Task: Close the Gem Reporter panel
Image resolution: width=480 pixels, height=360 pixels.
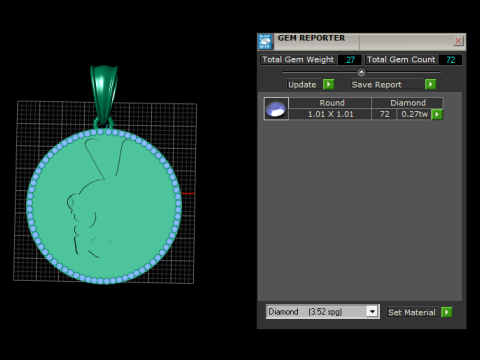Action: tap(458, 41)
